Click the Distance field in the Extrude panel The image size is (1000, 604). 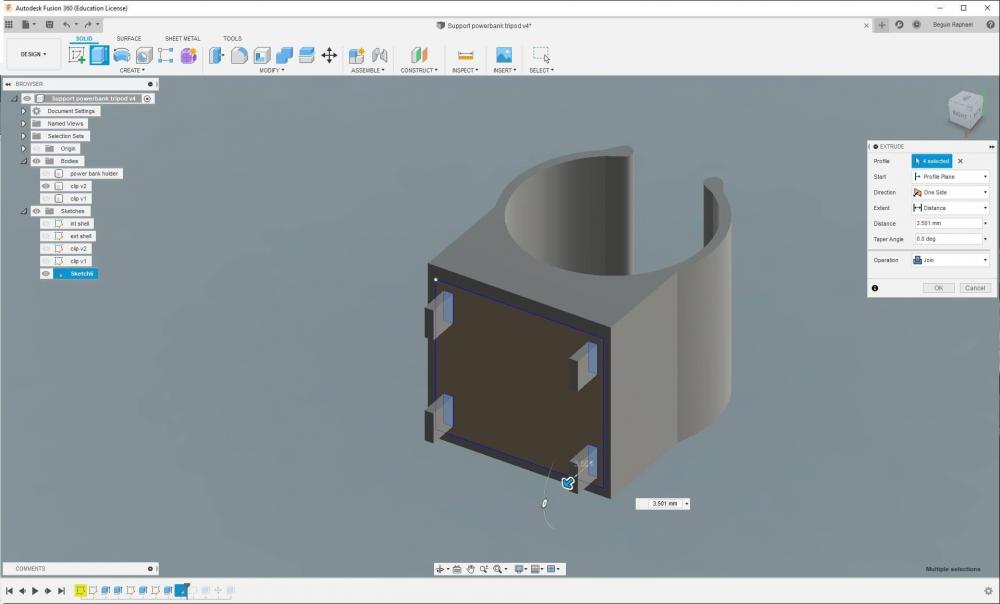945,223
